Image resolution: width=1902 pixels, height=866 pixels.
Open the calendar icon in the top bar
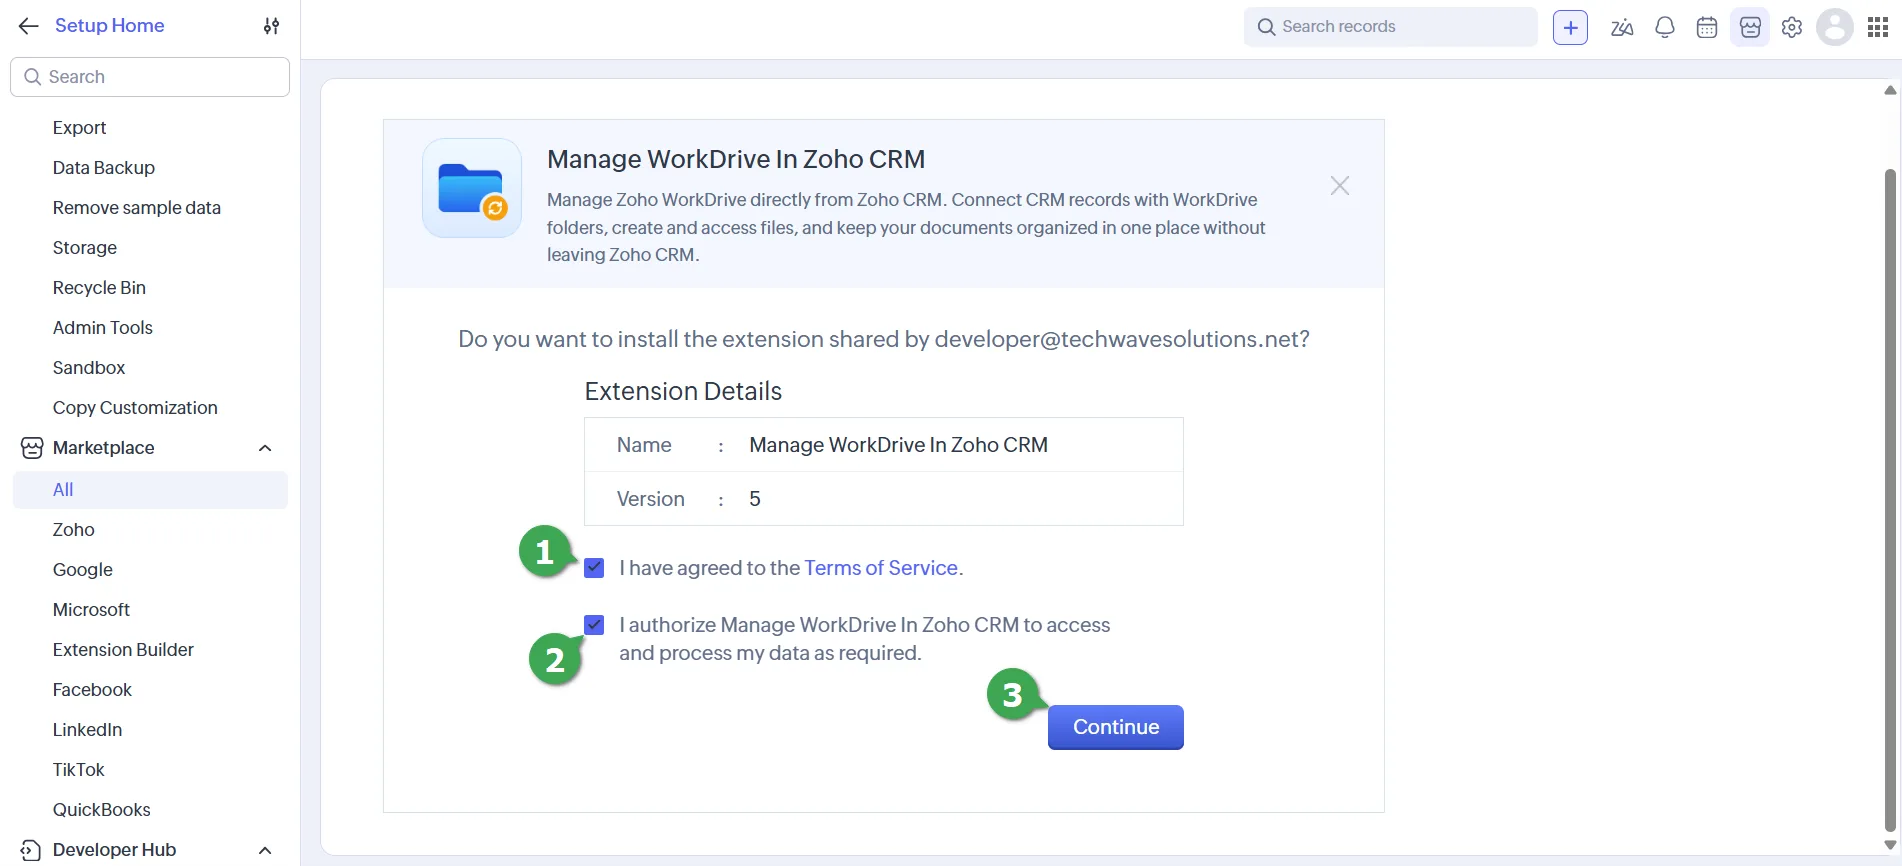1707,27
